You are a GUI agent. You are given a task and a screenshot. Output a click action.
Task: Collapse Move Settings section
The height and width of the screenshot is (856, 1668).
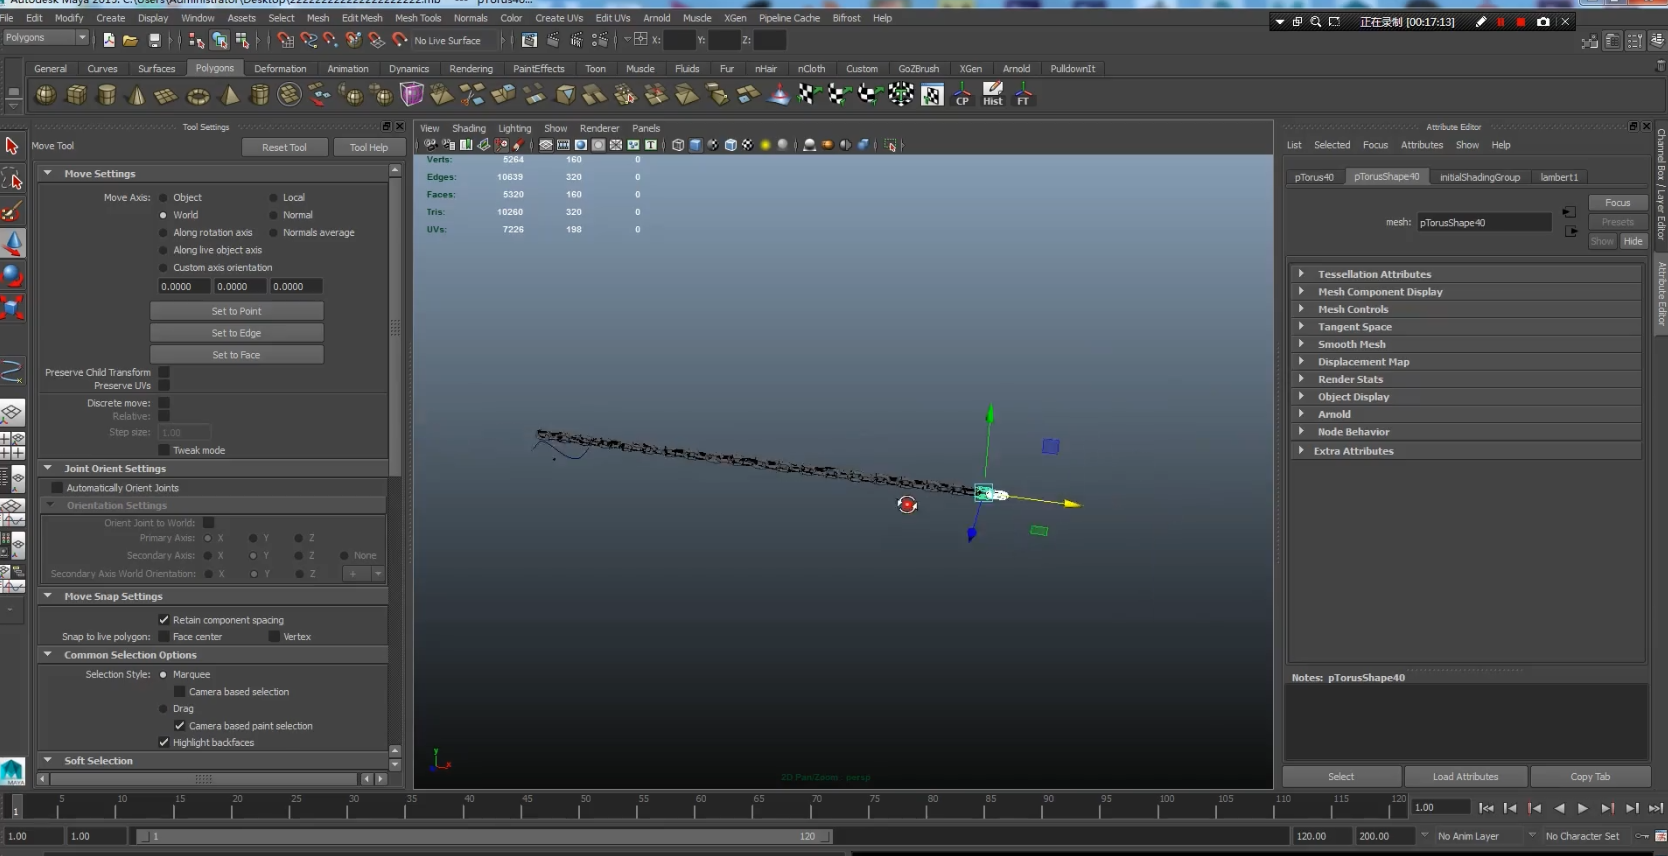[47, 173]
